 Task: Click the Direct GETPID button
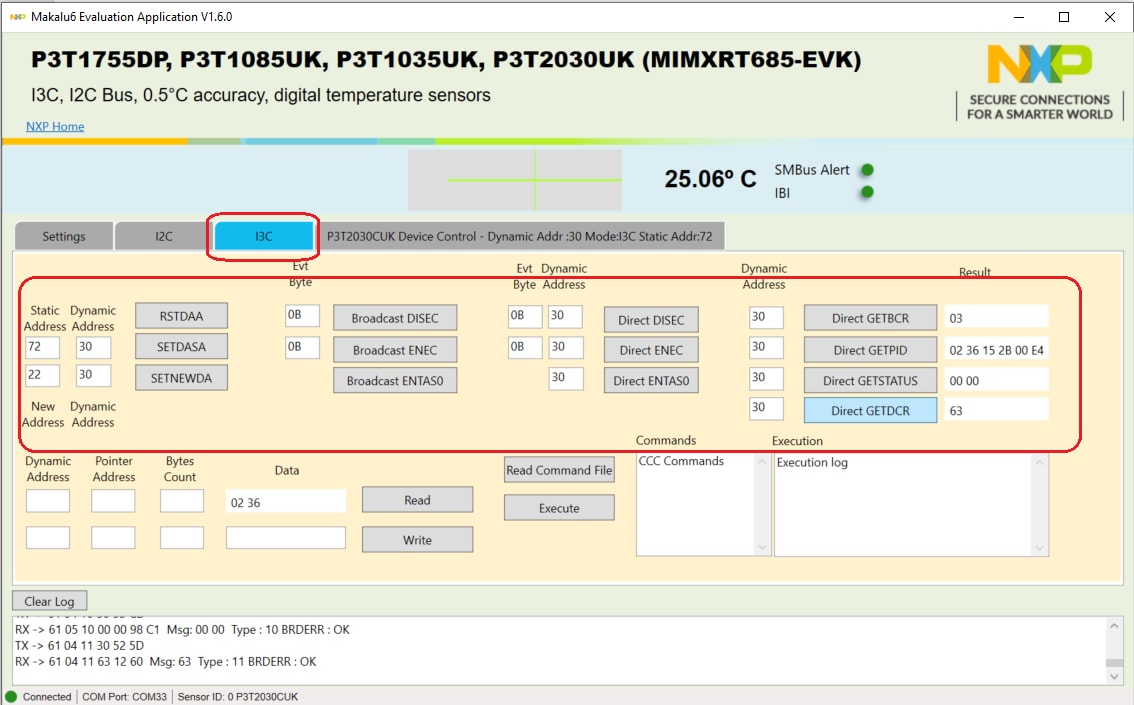[870, 349]
